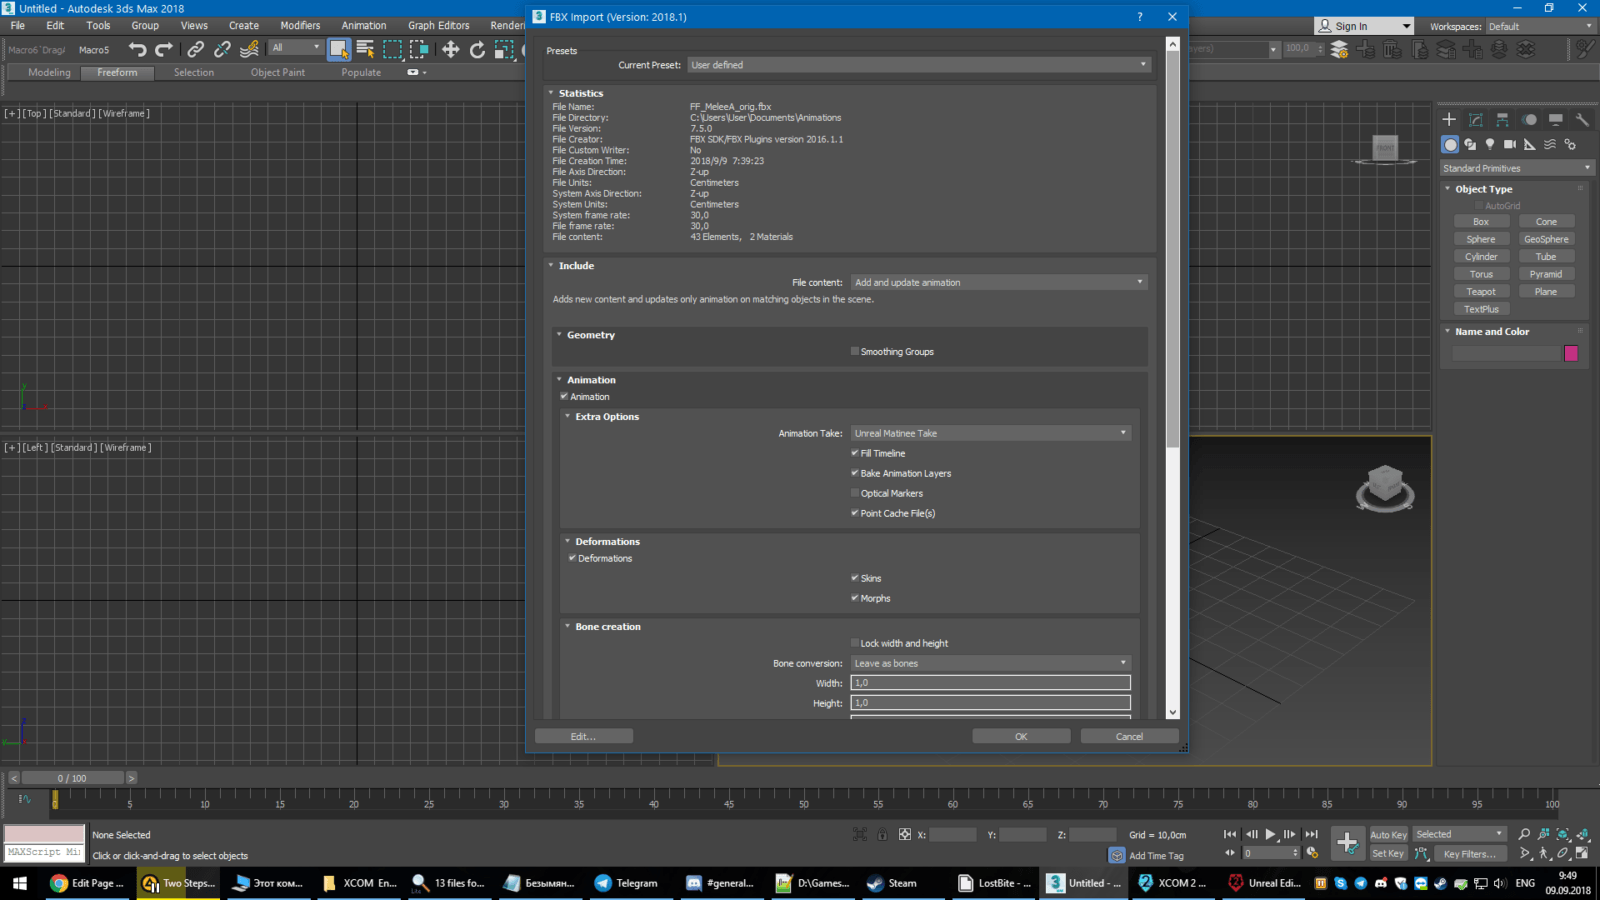Enable Lock width and height checkbox

(855, 643)
